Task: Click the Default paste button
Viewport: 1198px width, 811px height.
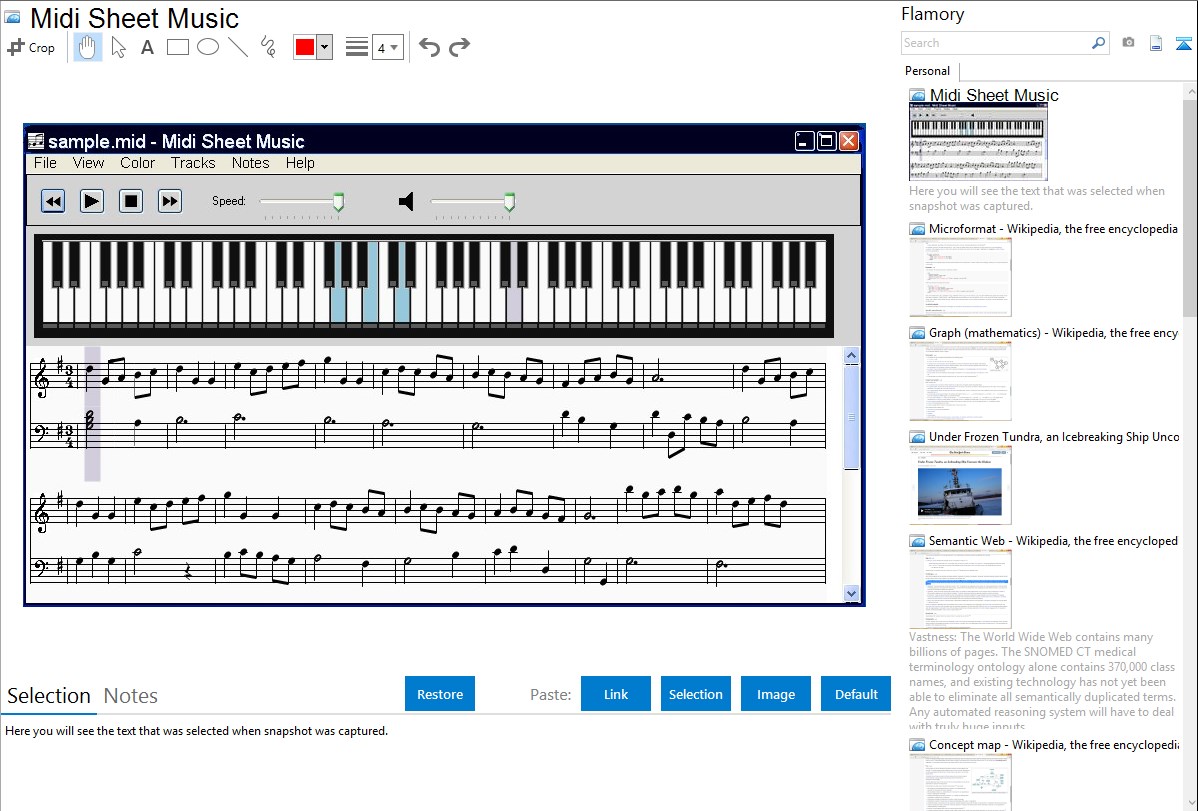Action: pyautogui.click(x=856, y=694)
